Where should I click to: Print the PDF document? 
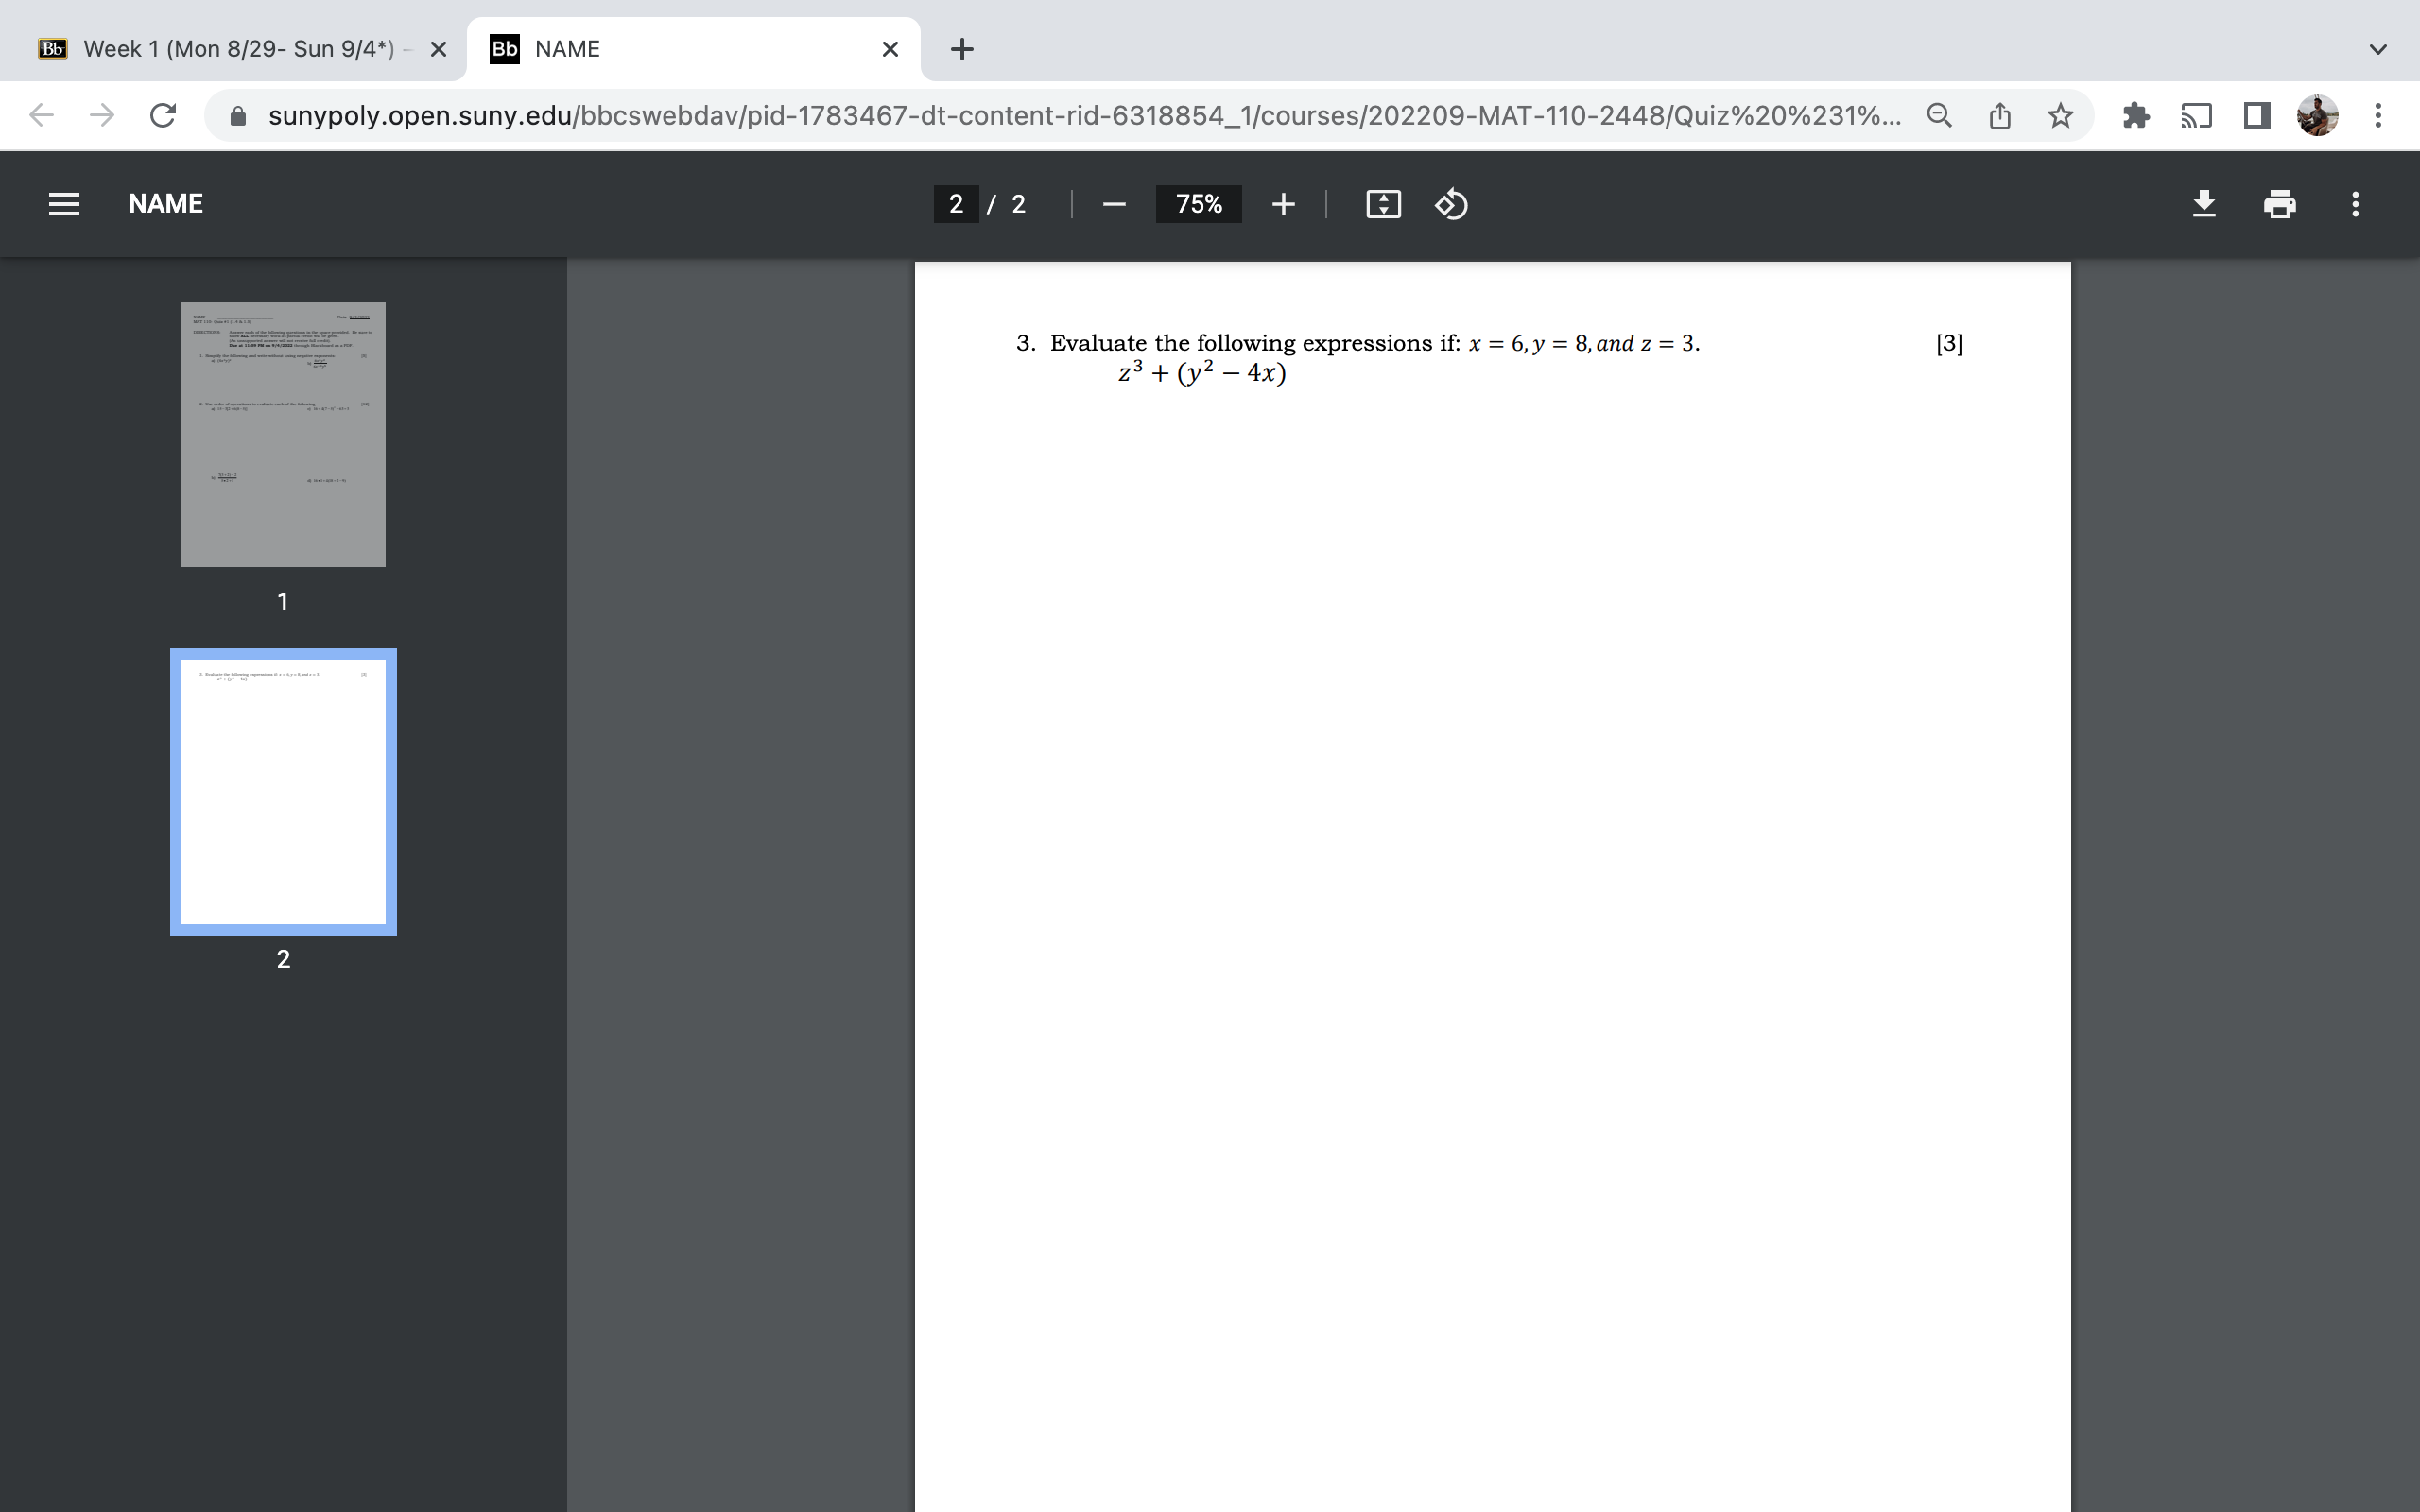pos(2279,204)
